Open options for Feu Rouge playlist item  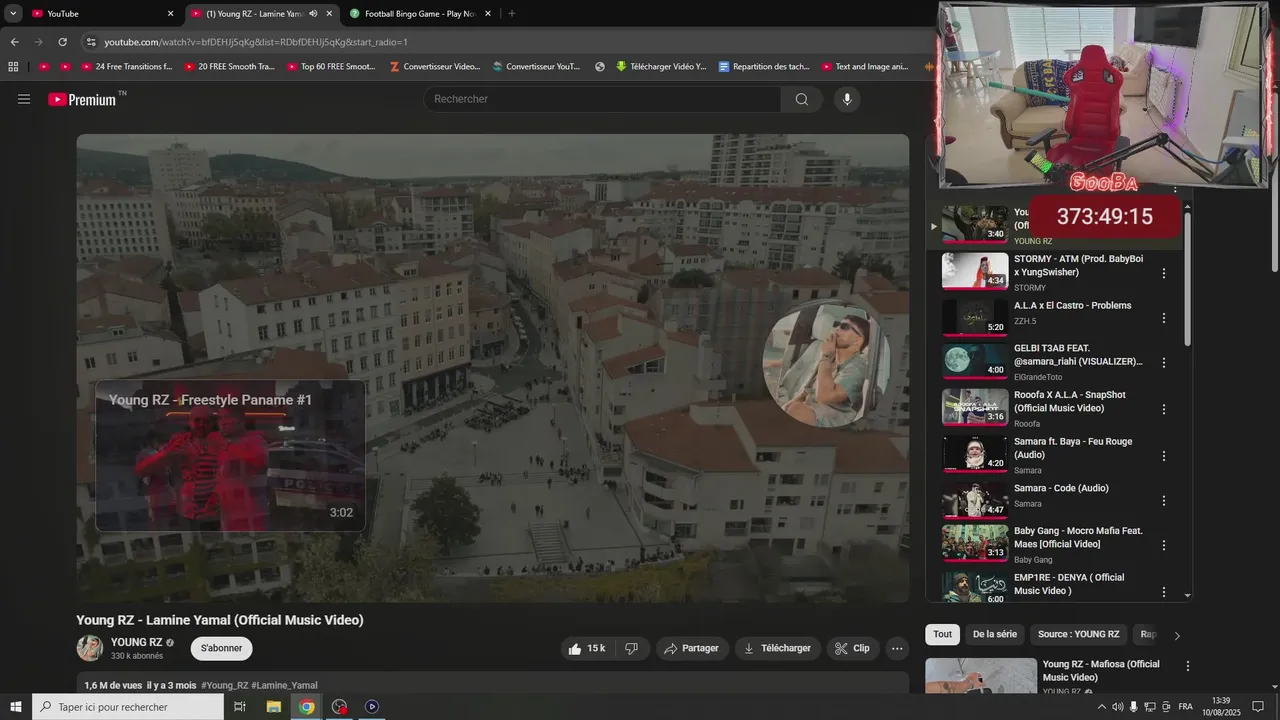(x=1163, y=455)
